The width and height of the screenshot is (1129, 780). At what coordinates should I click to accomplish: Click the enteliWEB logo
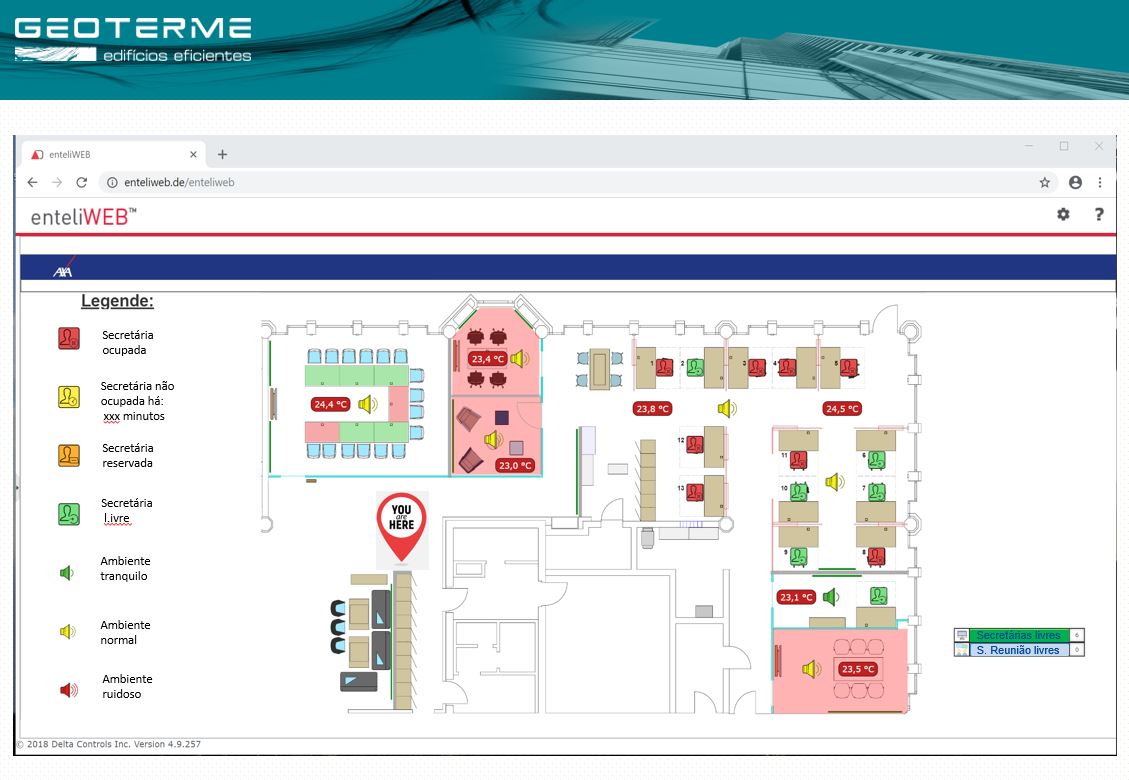pos(83,216)
